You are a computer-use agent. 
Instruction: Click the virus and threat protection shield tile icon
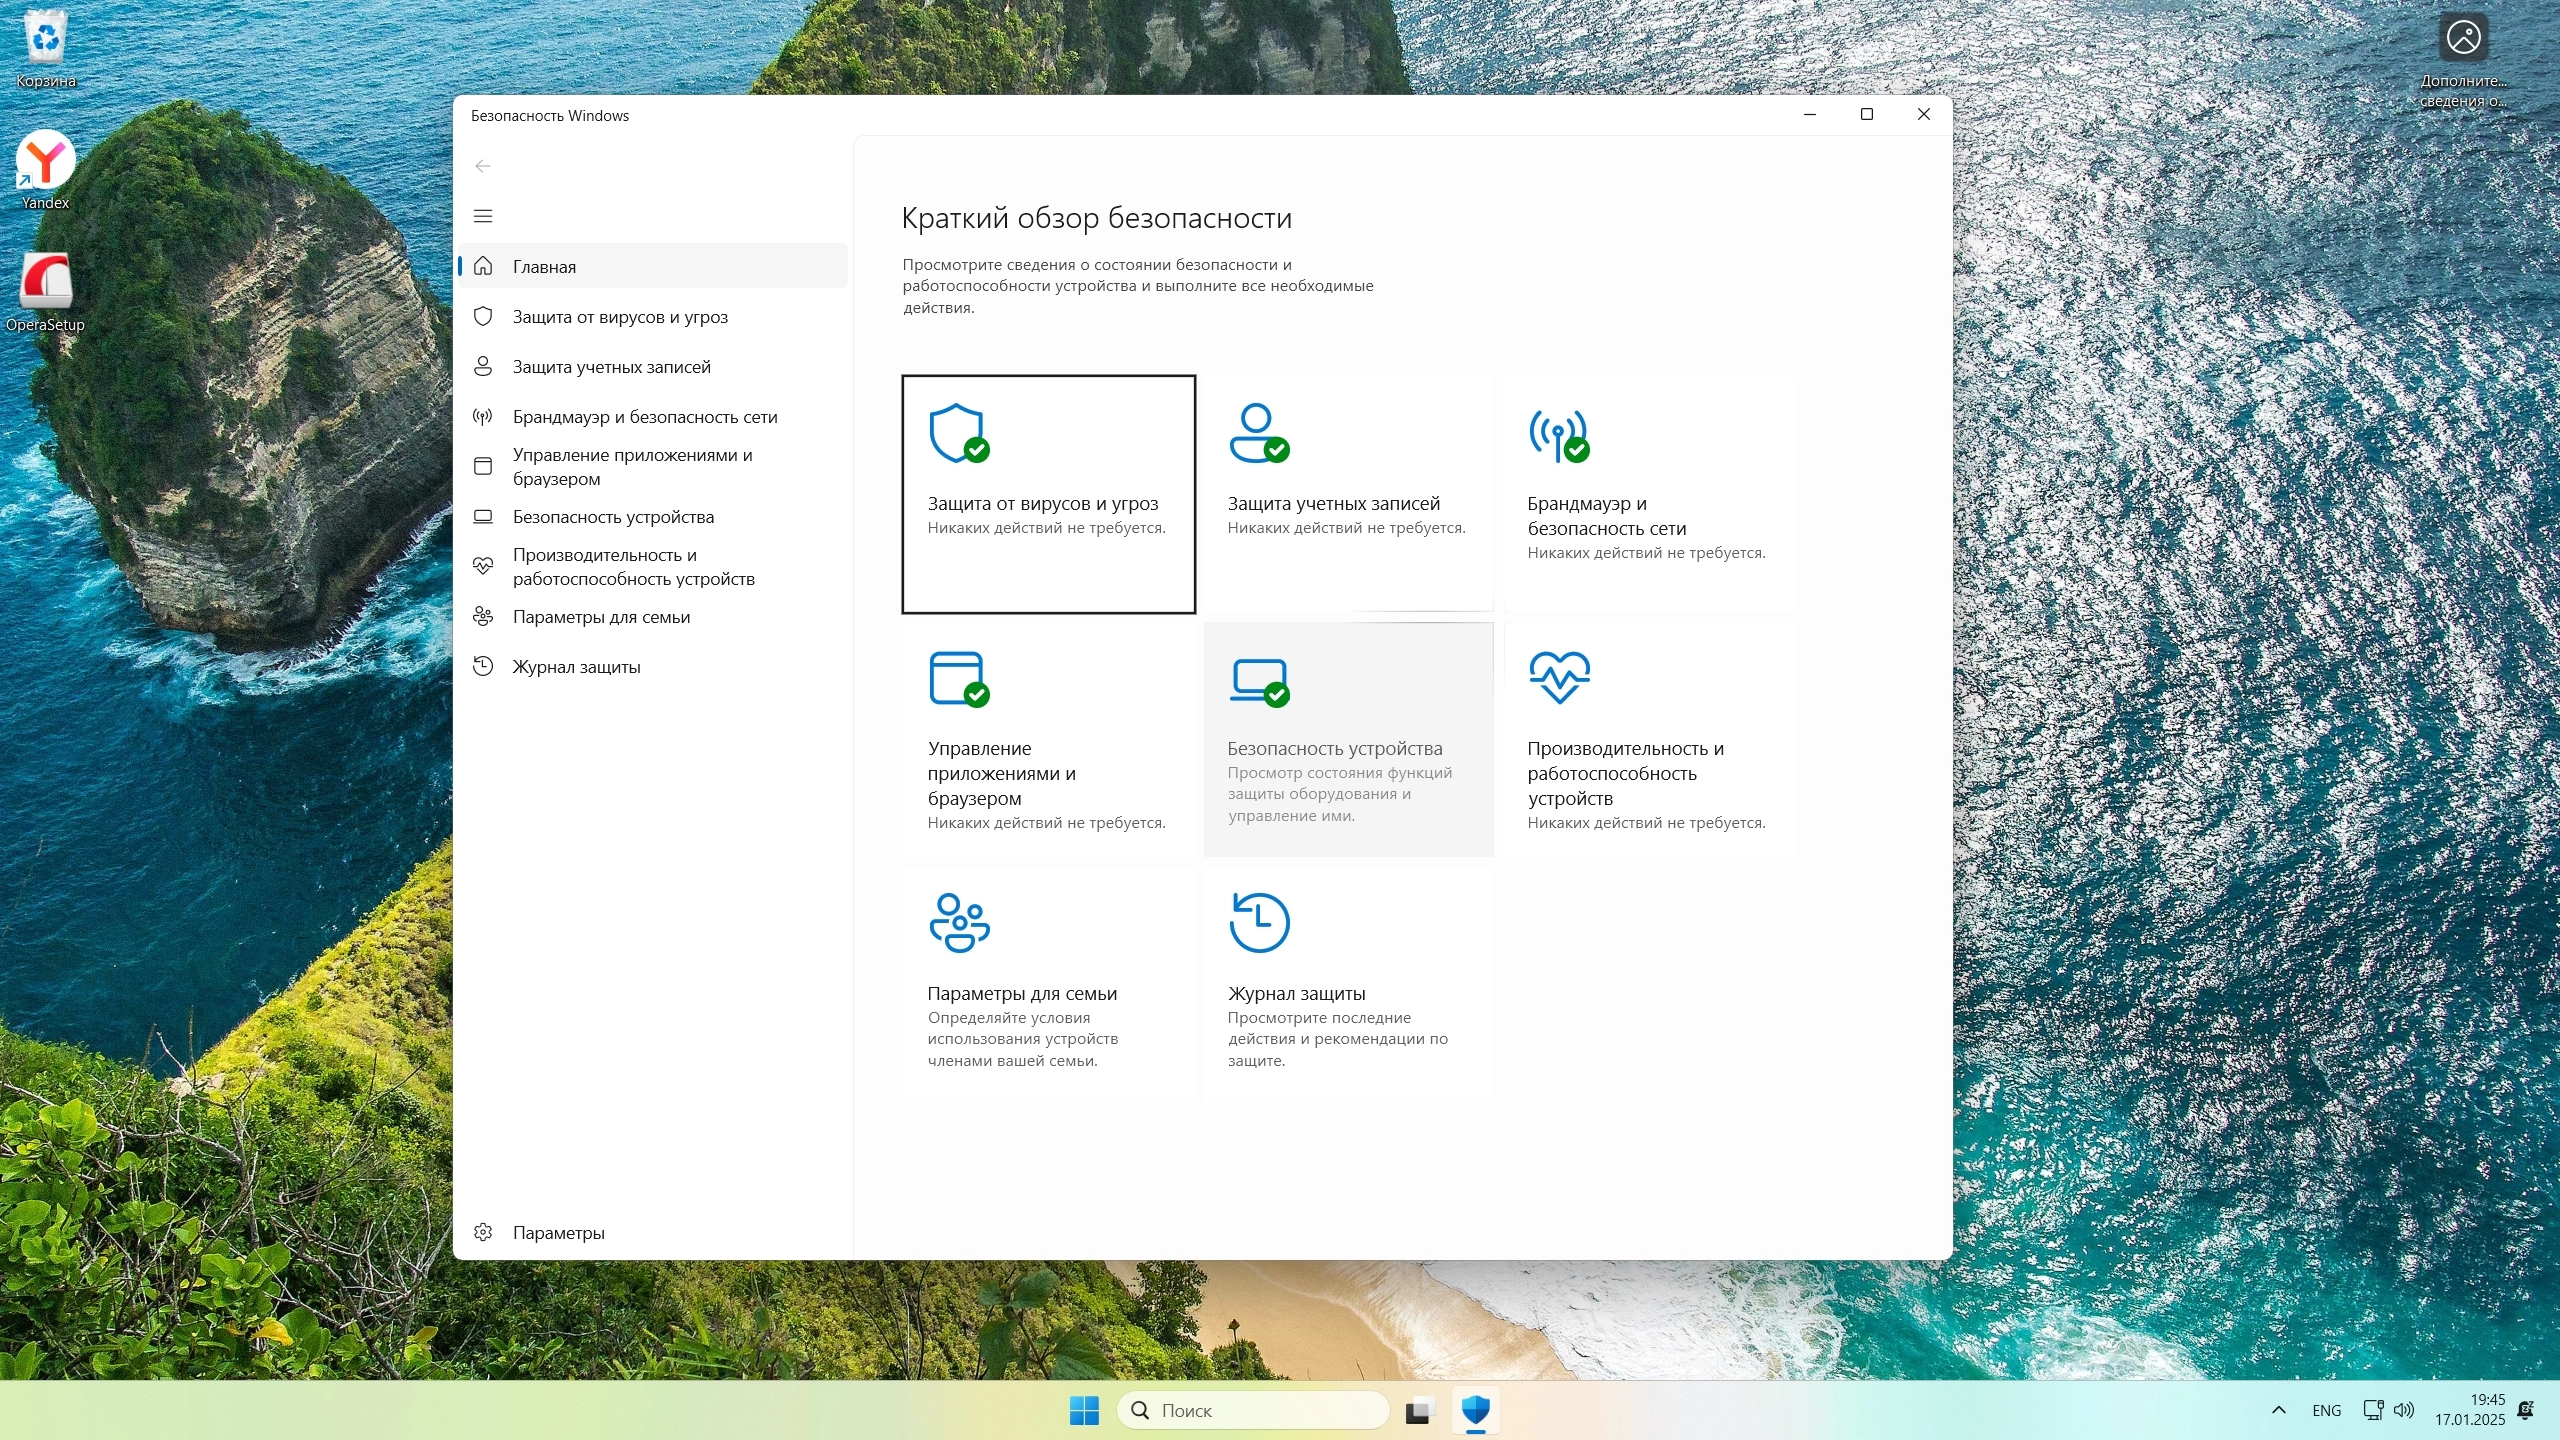958,433
